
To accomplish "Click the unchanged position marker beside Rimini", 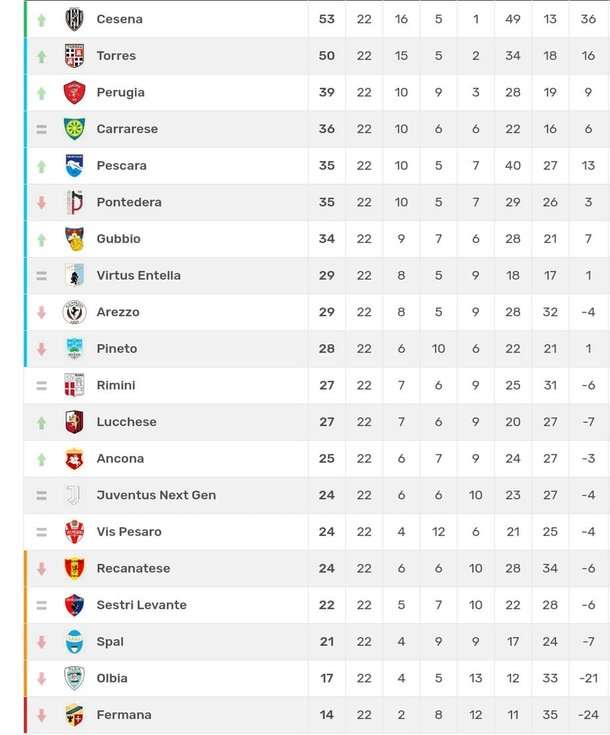I will pyautogui.click(x=41, y=386).
